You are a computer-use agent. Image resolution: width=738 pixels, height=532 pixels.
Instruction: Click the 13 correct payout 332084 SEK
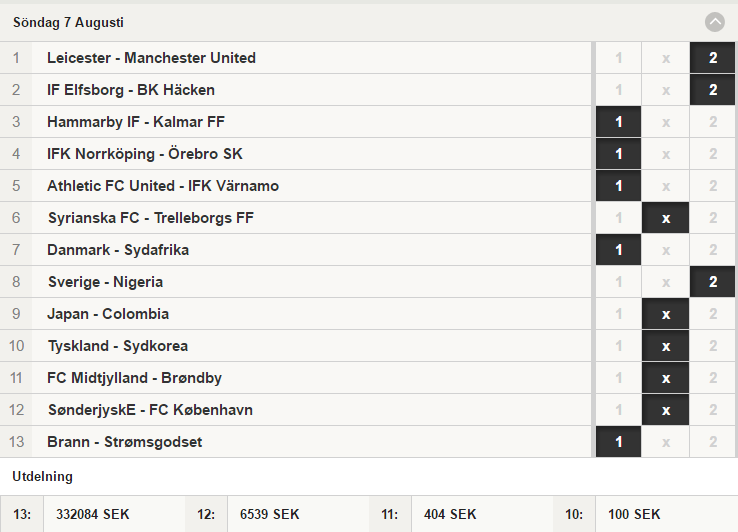pos(92,514)
